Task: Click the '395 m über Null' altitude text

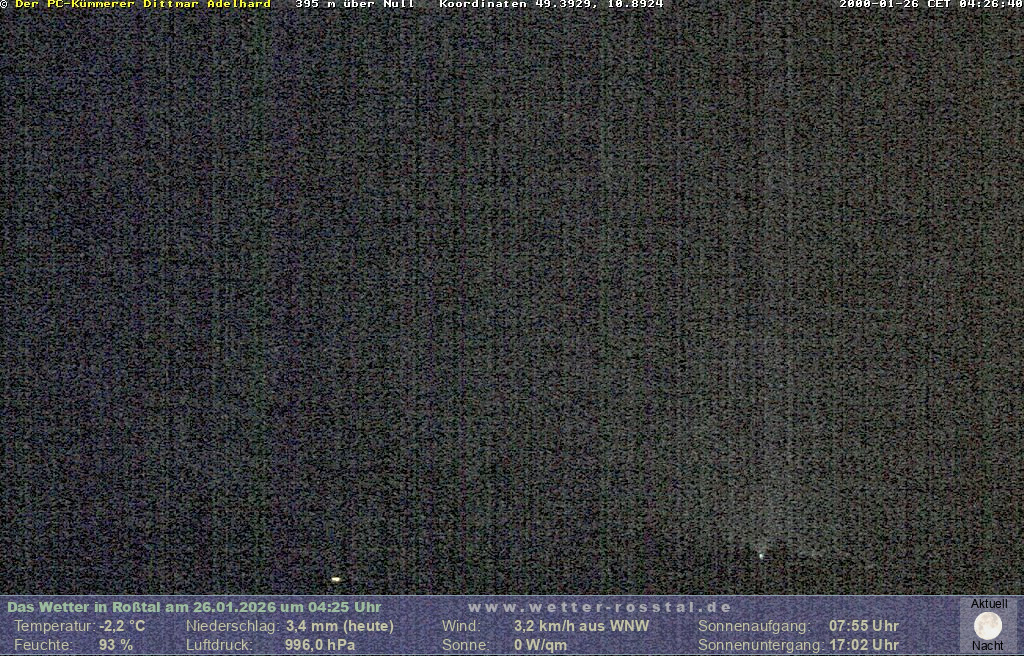Action: tap(355, 5)
